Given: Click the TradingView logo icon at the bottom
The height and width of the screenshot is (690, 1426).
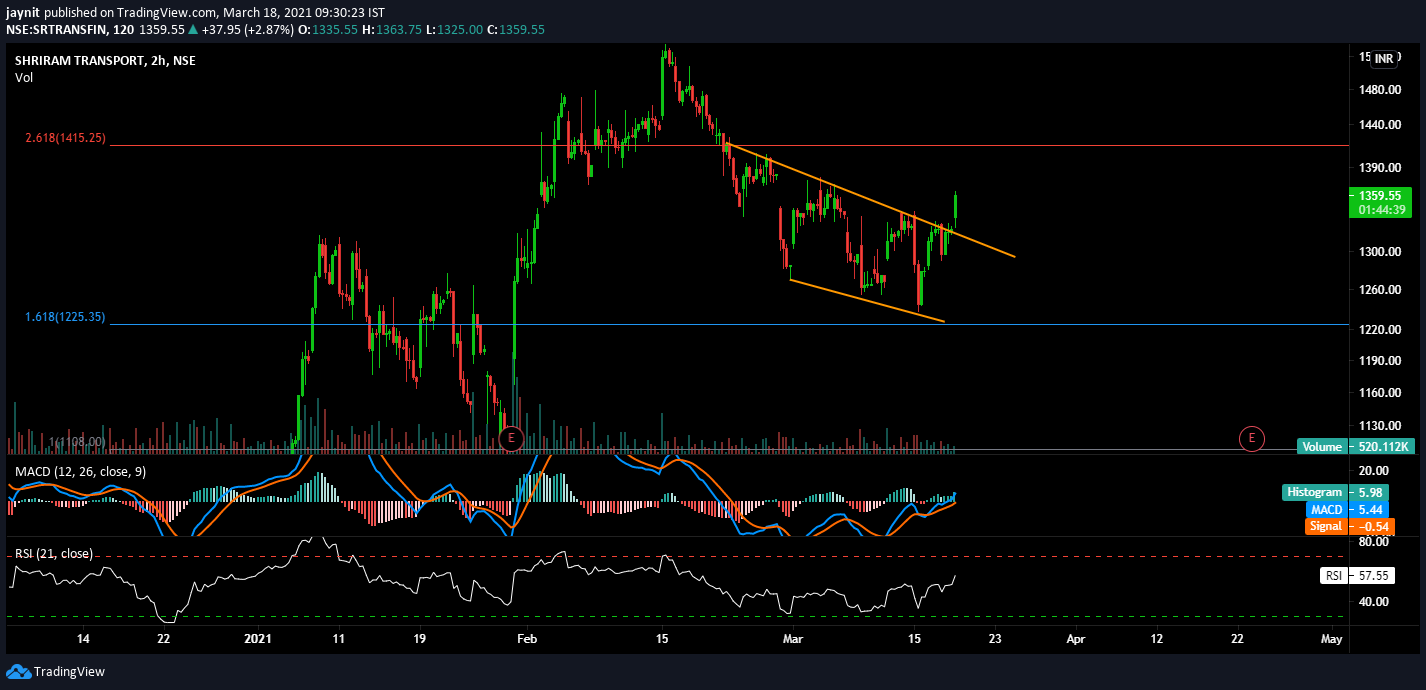Looking at the screenshot, I should [18, 671].
